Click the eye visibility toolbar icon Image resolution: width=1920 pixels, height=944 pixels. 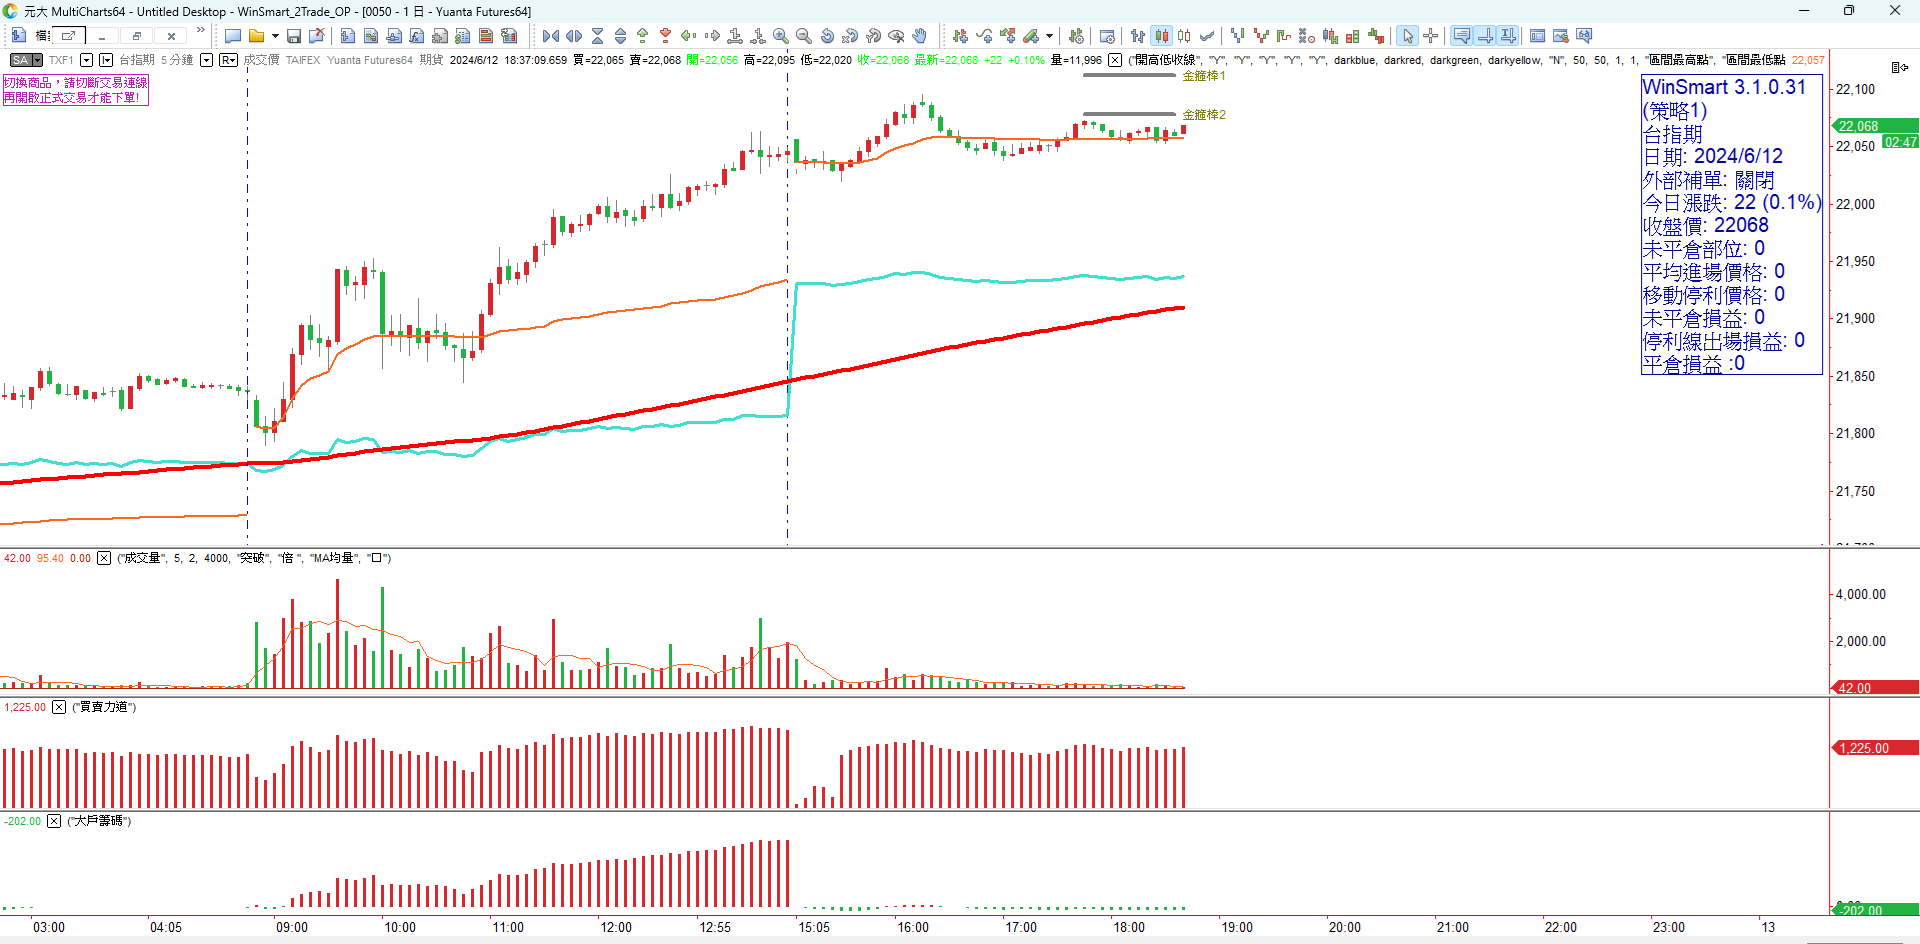coord(896,36)
